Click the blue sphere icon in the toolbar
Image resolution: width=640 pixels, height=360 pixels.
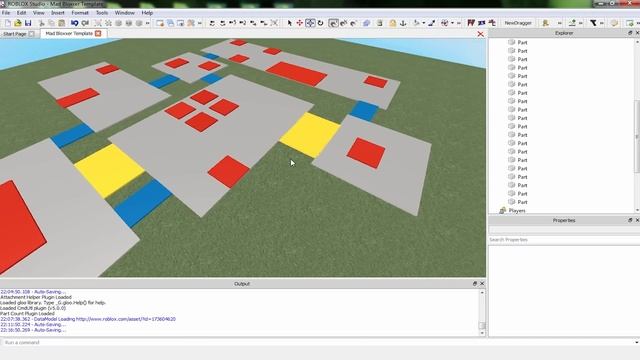[366, 23]
